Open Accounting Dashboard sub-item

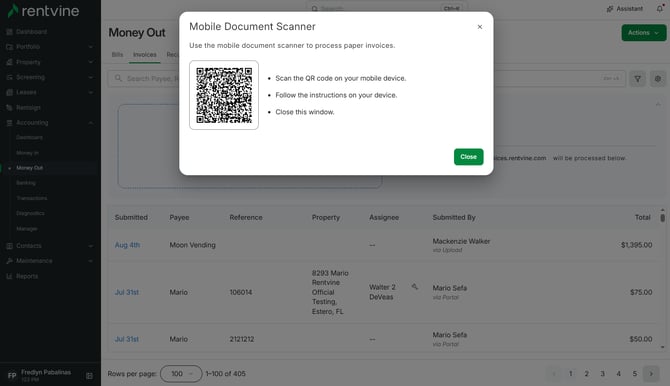[x=29, y=138]
